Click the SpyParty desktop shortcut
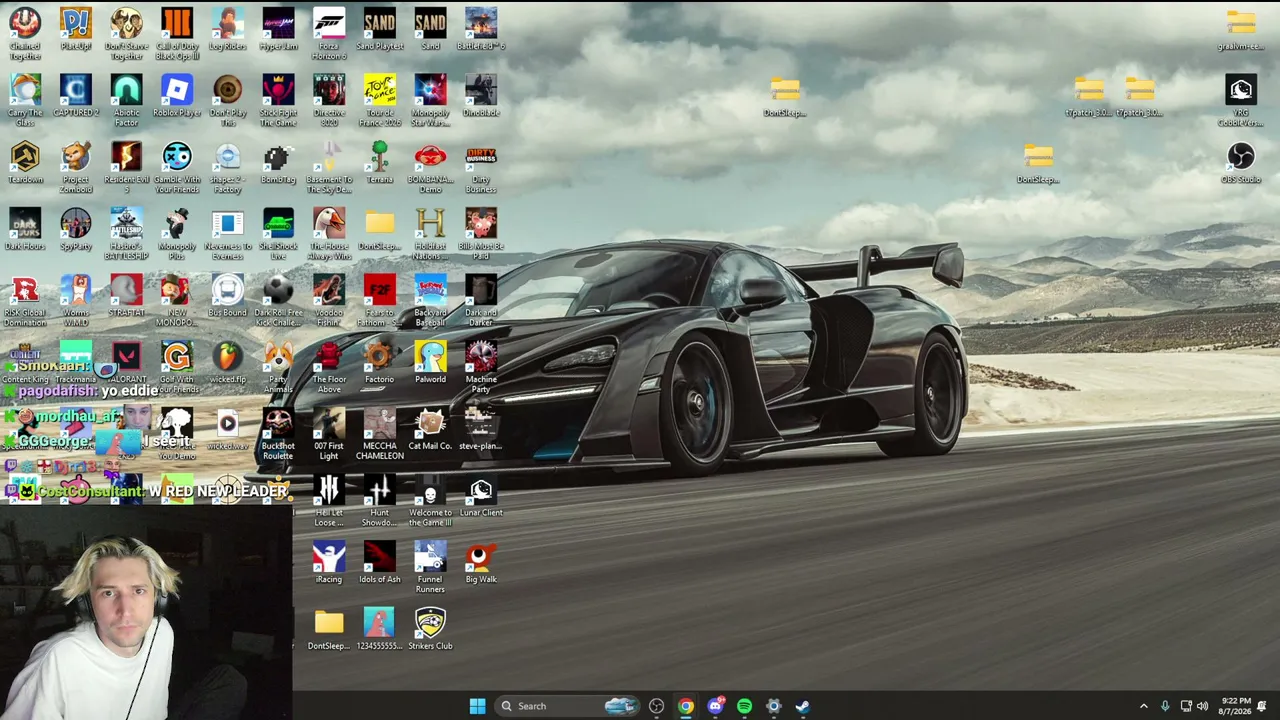 (x=76, y=230)
